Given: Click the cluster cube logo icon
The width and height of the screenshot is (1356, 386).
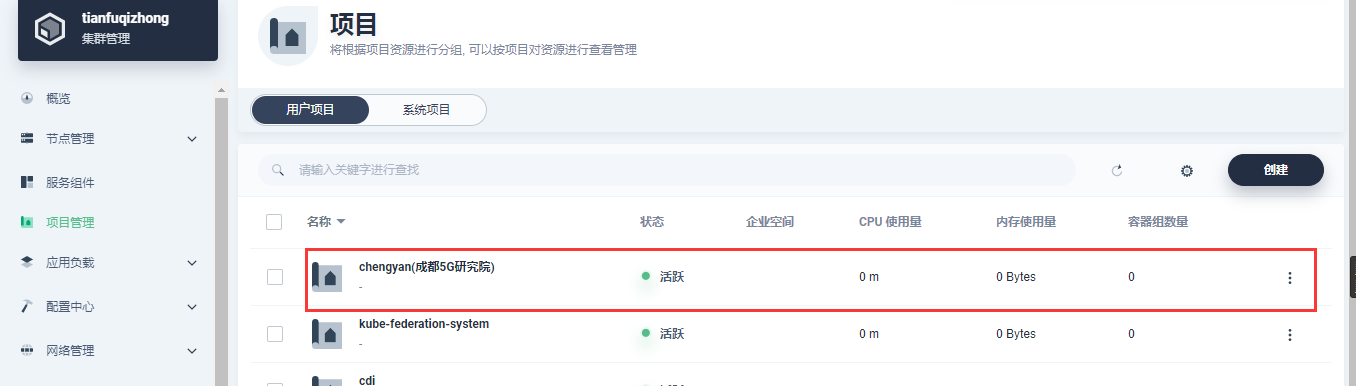Looking at the screenshot, I should 50,28.
